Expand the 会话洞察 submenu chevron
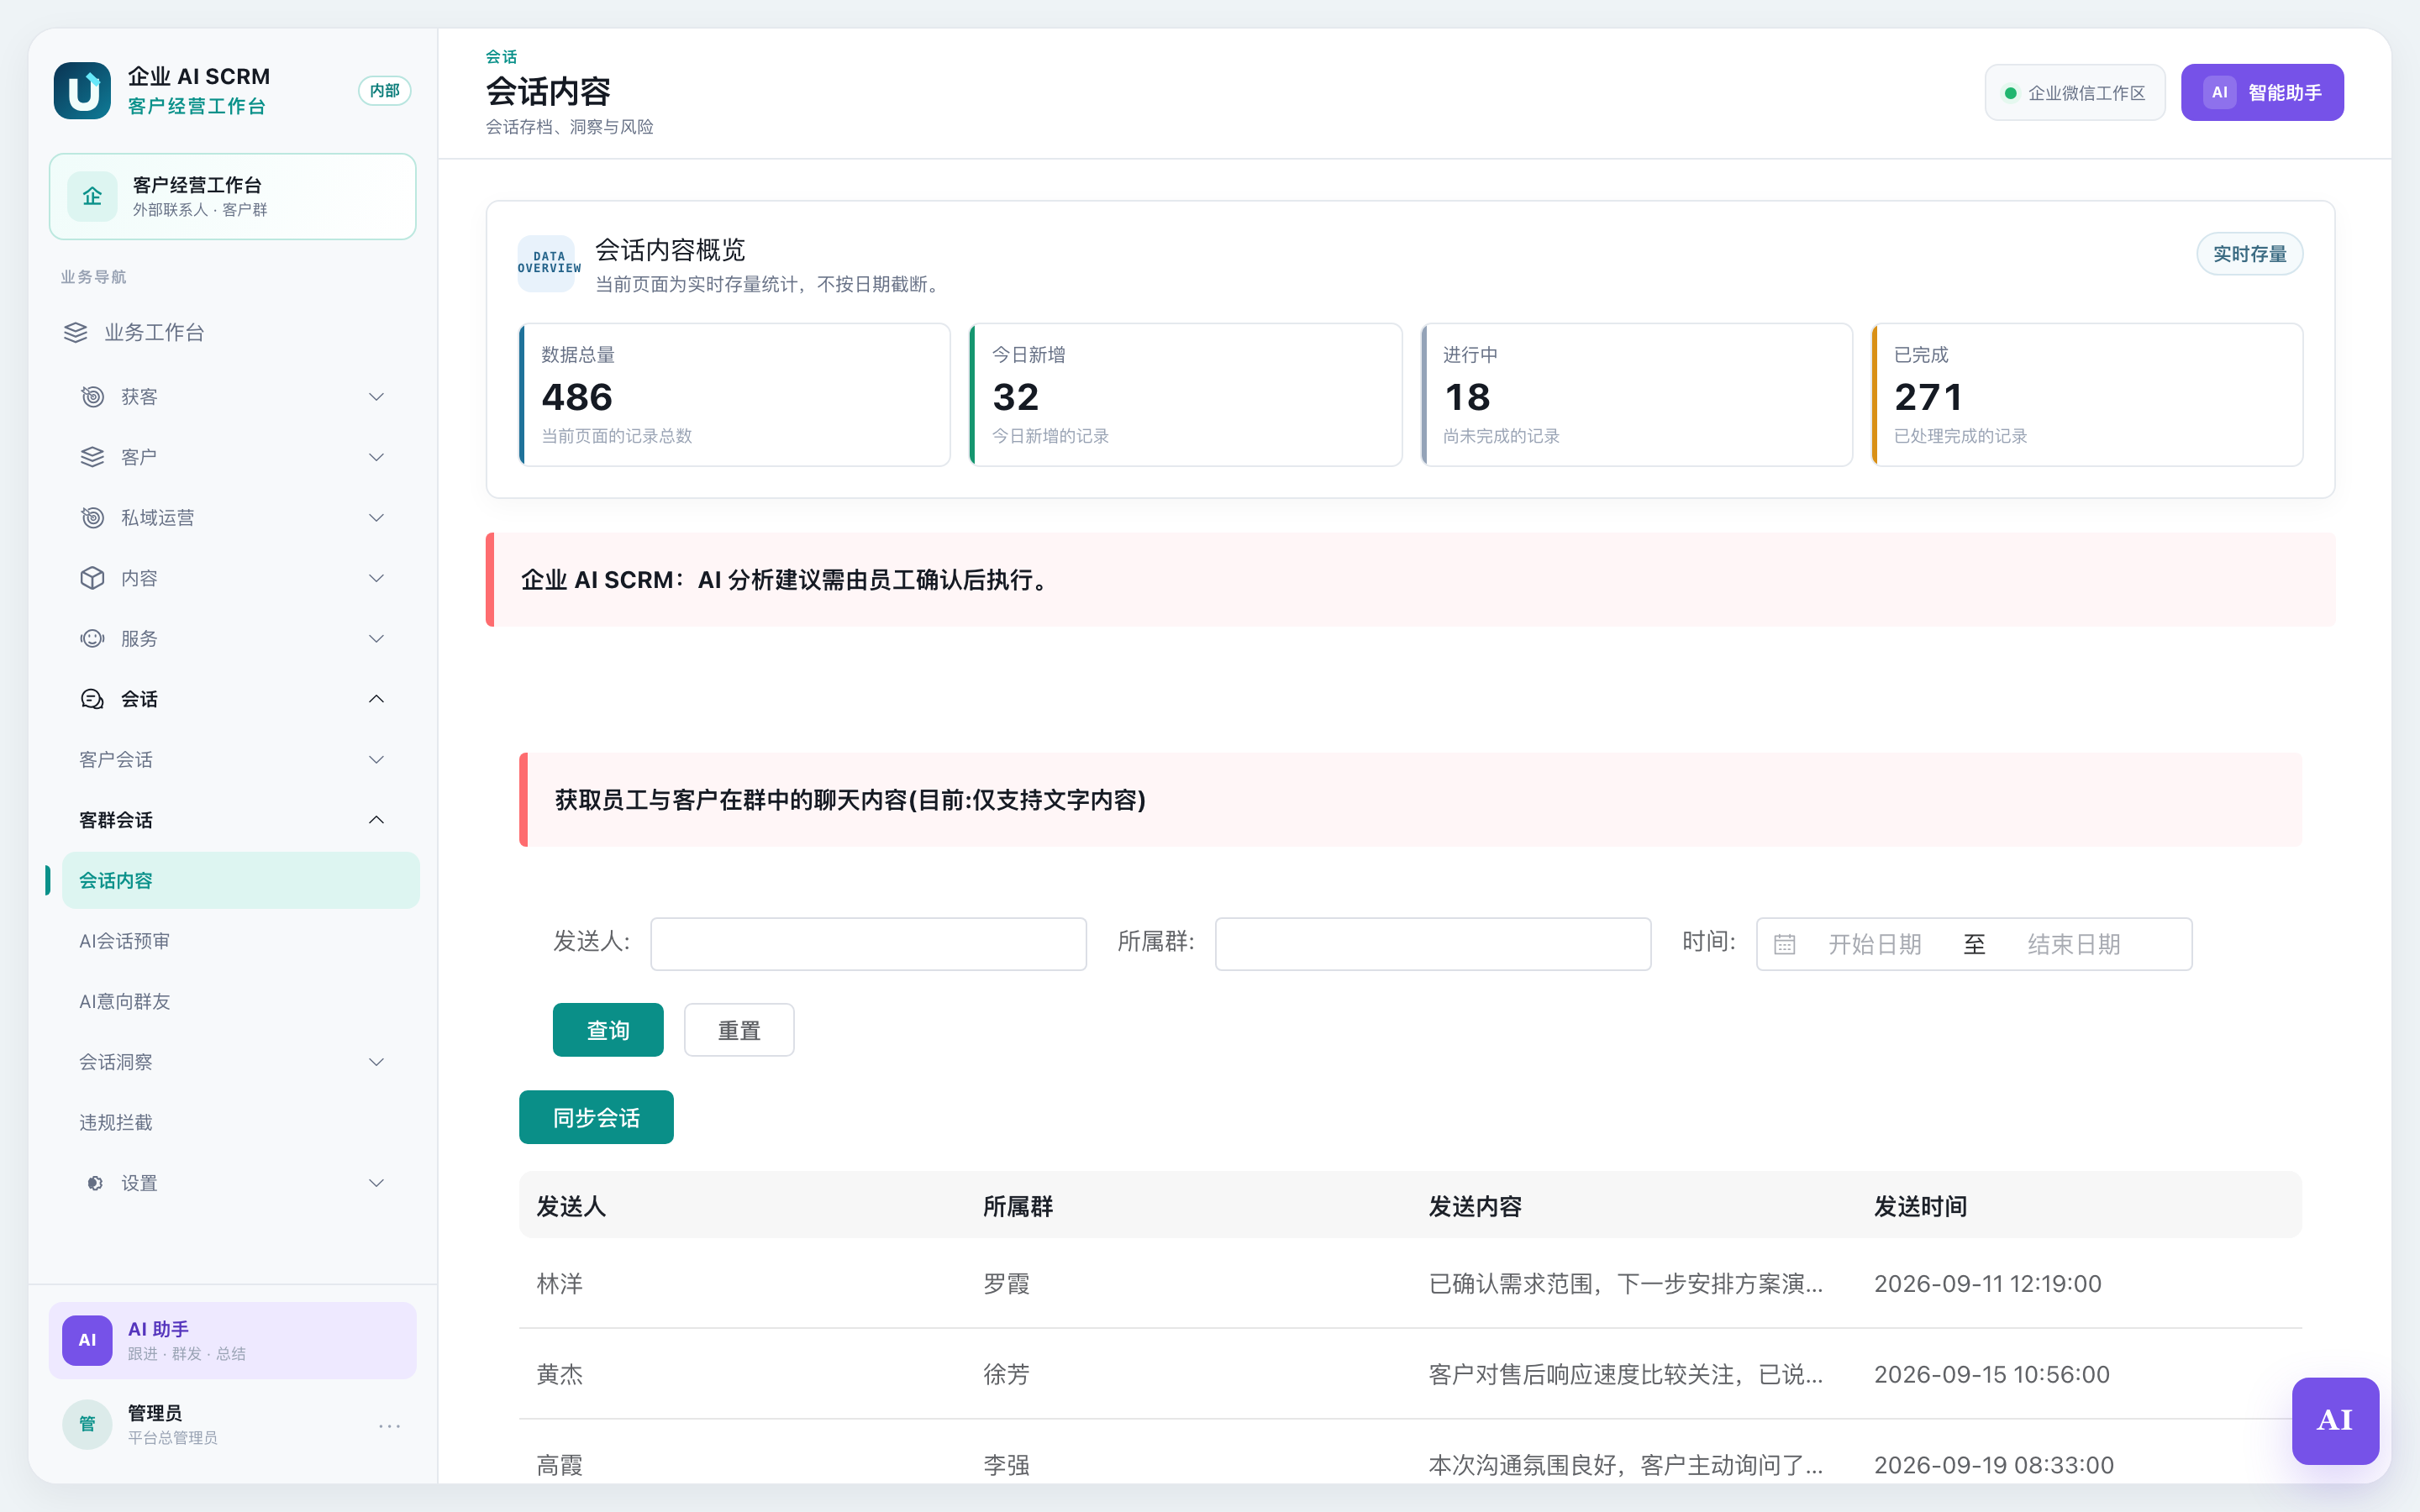This screenshot has height=1512, width=2420. point(376,1062)
